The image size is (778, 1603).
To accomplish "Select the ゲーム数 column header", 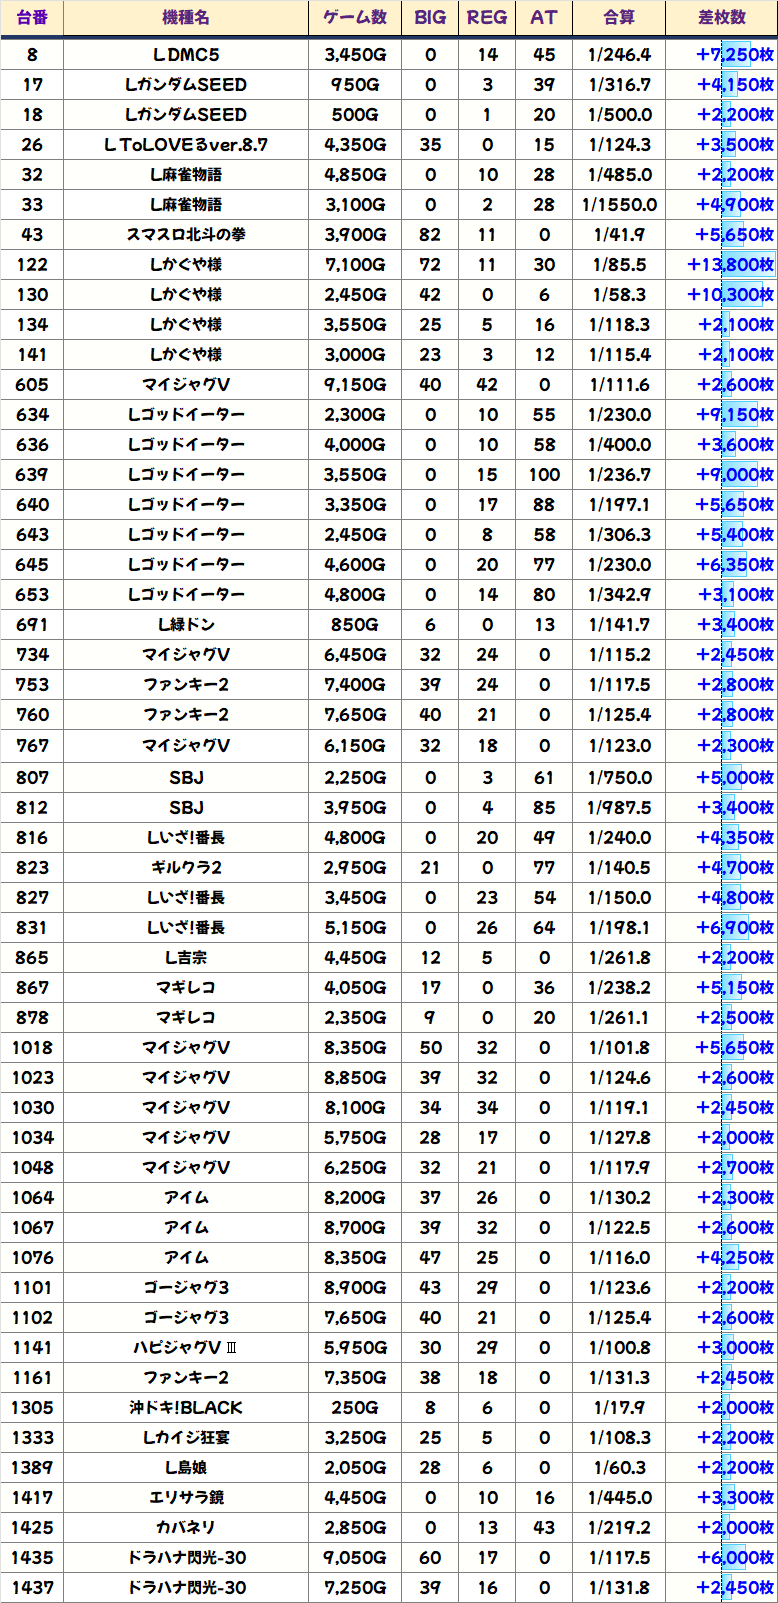I will (x=355, y=18).
